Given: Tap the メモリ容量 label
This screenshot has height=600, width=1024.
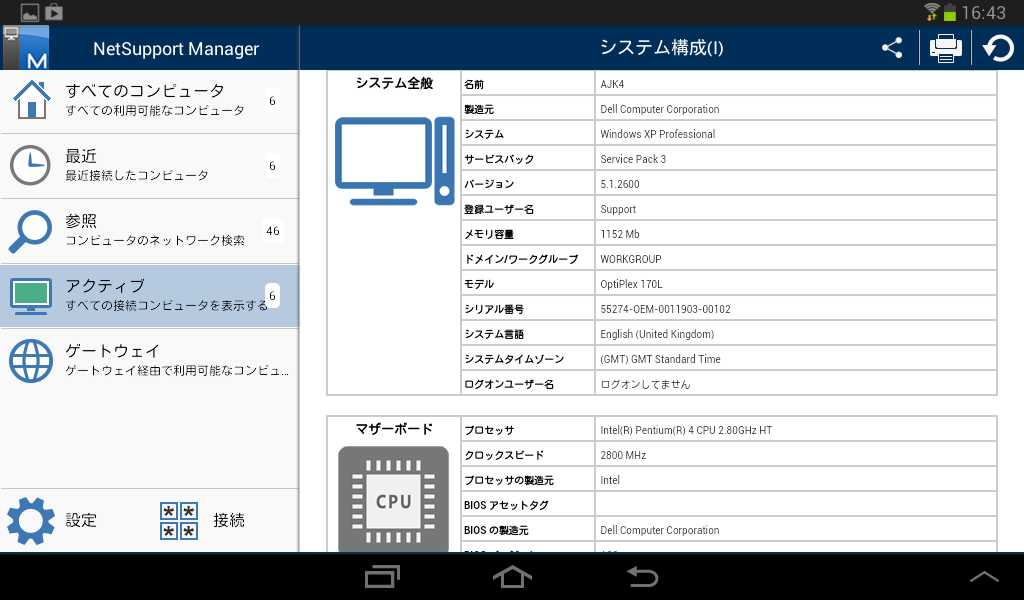Looking at the screenshot, I should coord(489,234).
